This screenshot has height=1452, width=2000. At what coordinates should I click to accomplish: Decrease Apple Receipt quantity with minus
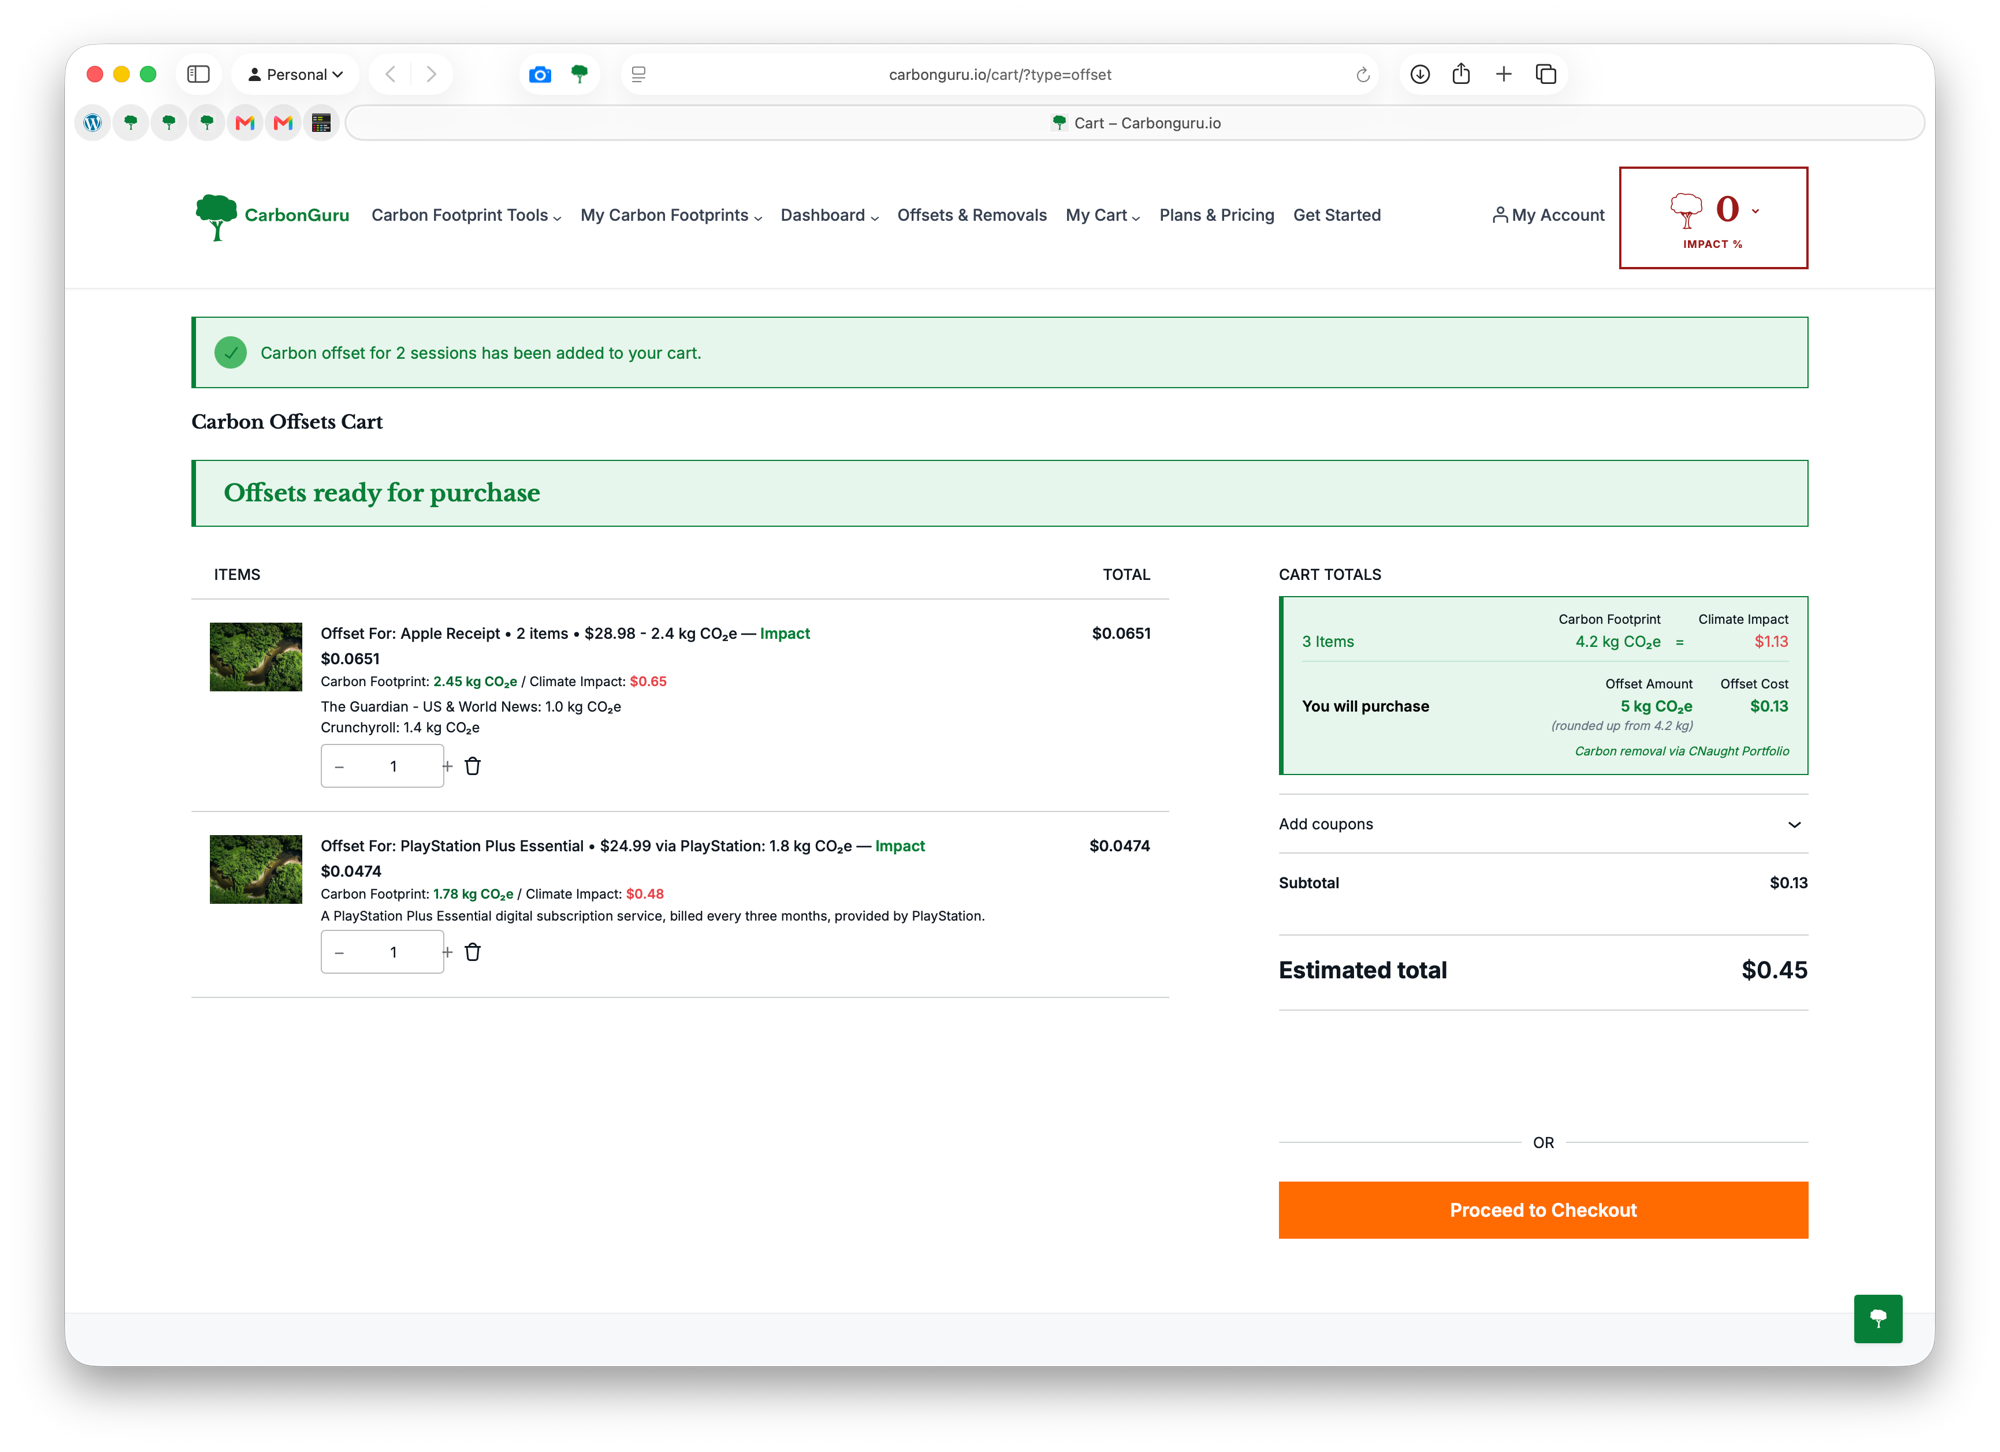click(x=340, y=767)
